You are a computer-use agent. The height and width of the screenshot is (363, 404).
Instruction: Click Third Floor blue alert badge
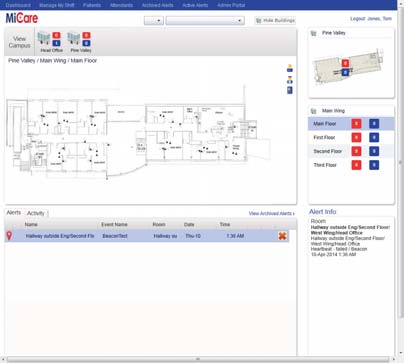374,165
